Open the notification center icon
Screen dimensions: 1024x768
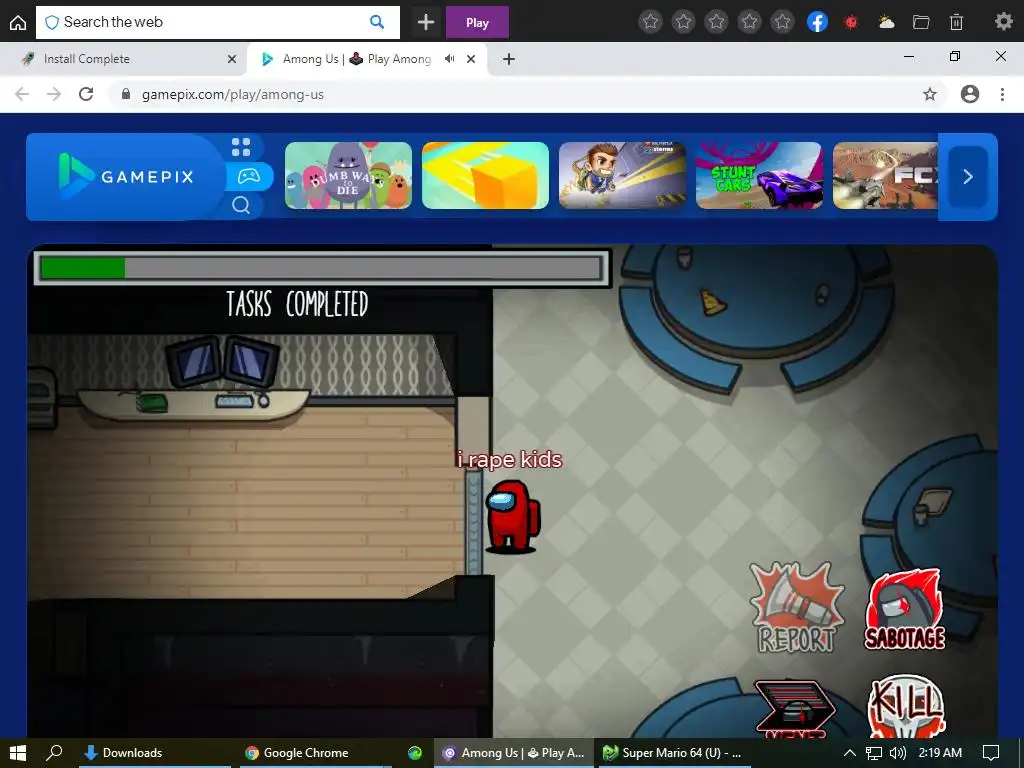pyautogui.click(x=991, y=753)
